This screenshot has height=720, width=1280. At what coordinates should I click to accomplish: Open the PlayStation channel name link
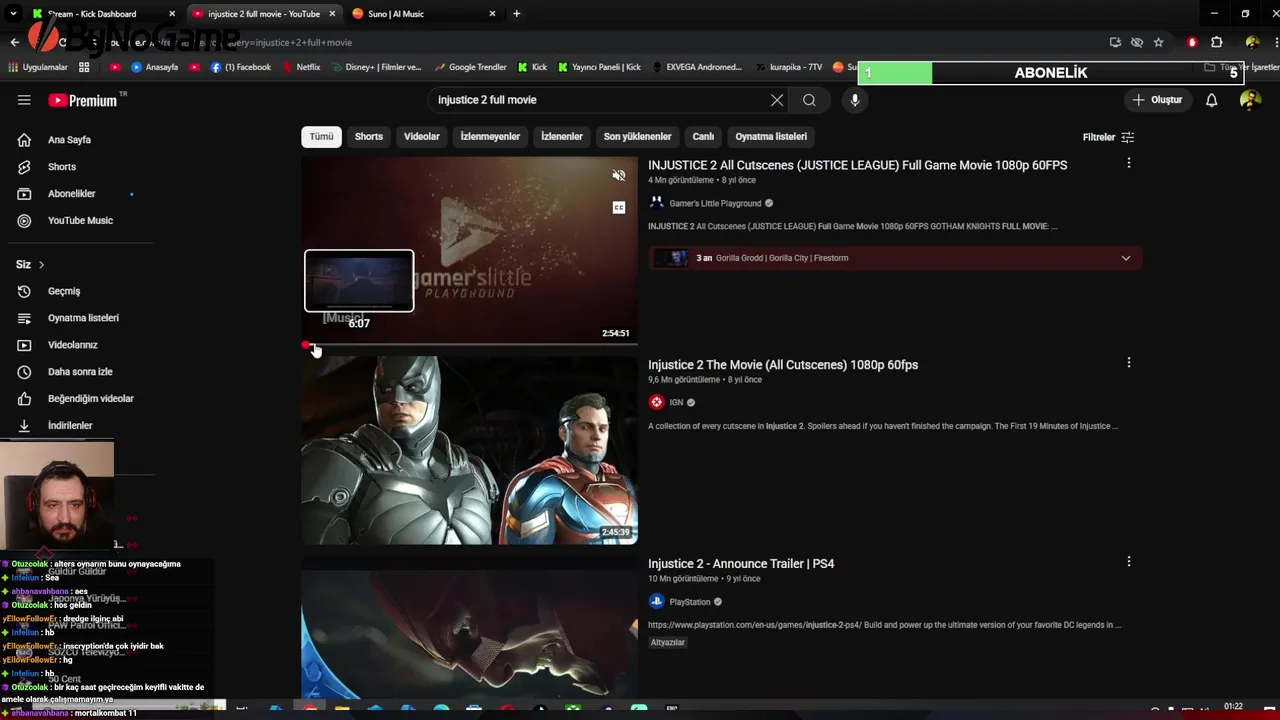click(x=690, y=602)
